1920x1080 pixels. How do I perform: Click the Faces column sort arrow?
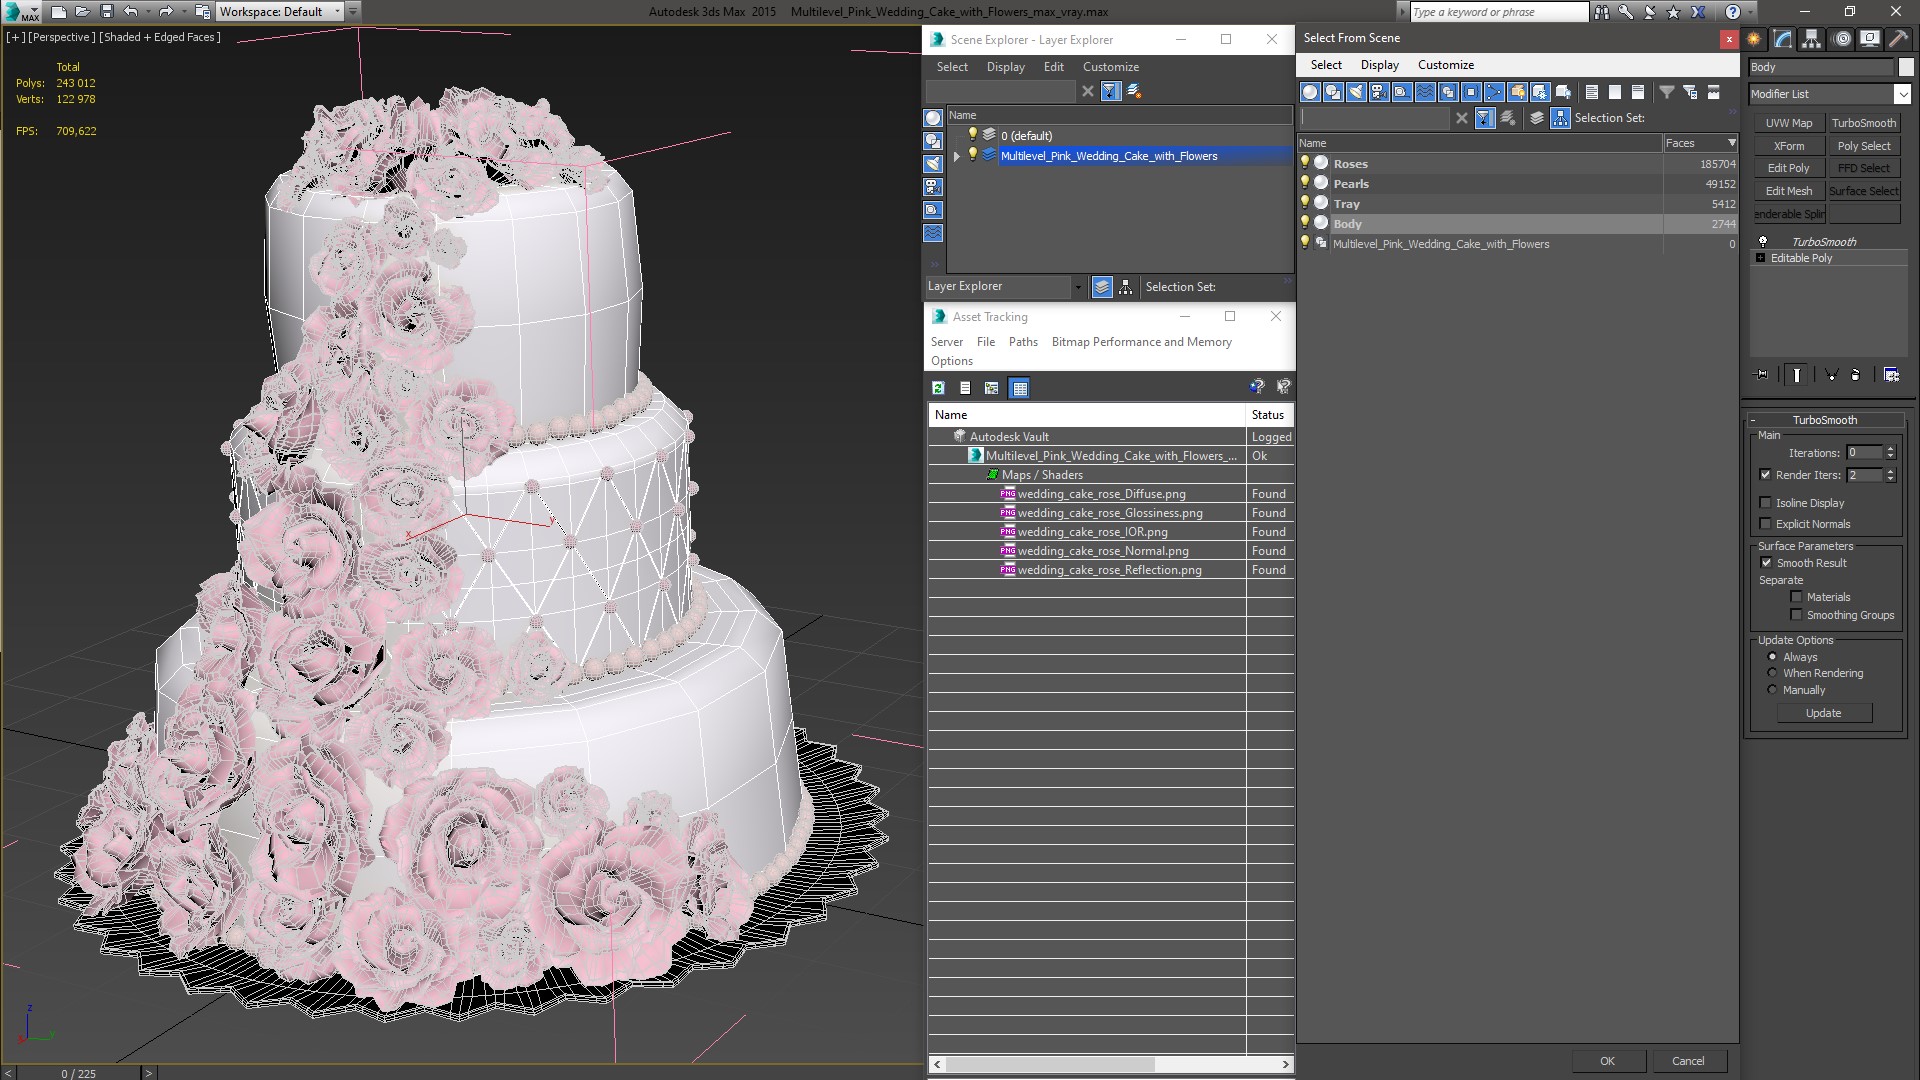(1731, 143)
